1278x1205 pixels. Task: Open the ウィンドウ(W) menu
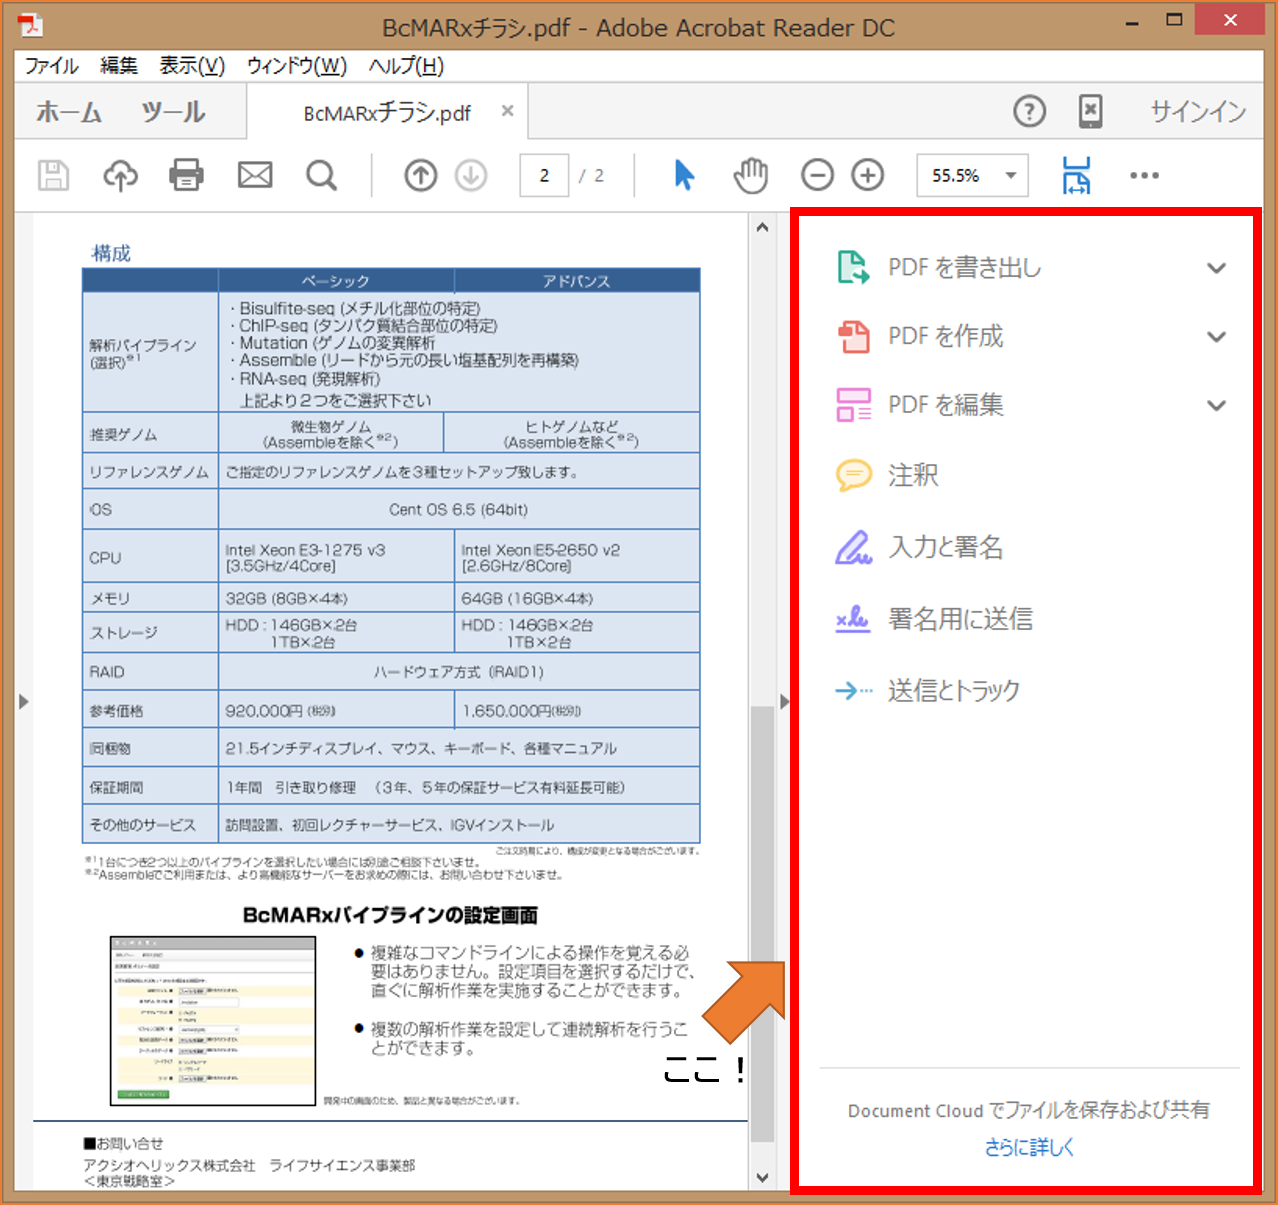click(x=297, y=66)
